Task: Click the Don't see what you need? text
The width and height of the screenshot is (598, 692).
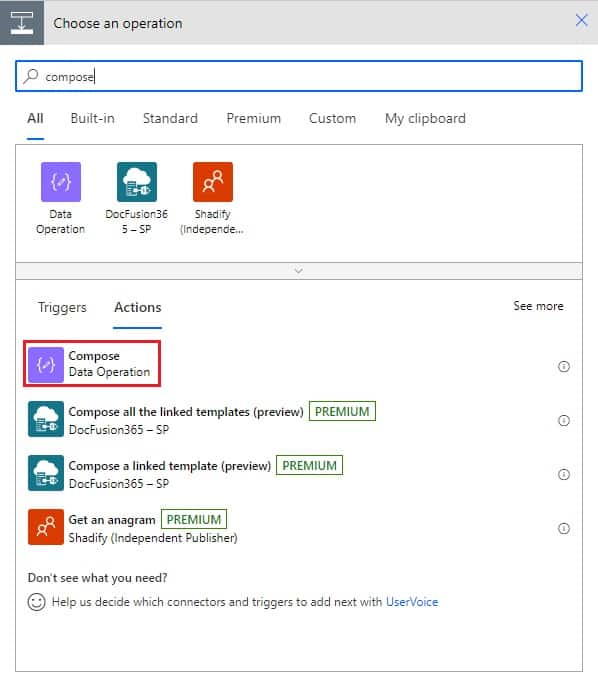Action: [x=98, y=578]
